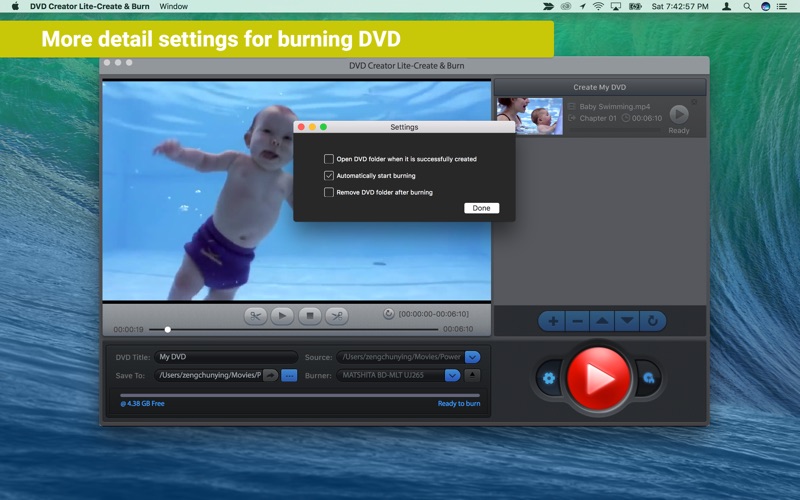Open Spotlight search in the menu bar
The width and height of the screenshot is (800, 500).
(x=747, y=6)
